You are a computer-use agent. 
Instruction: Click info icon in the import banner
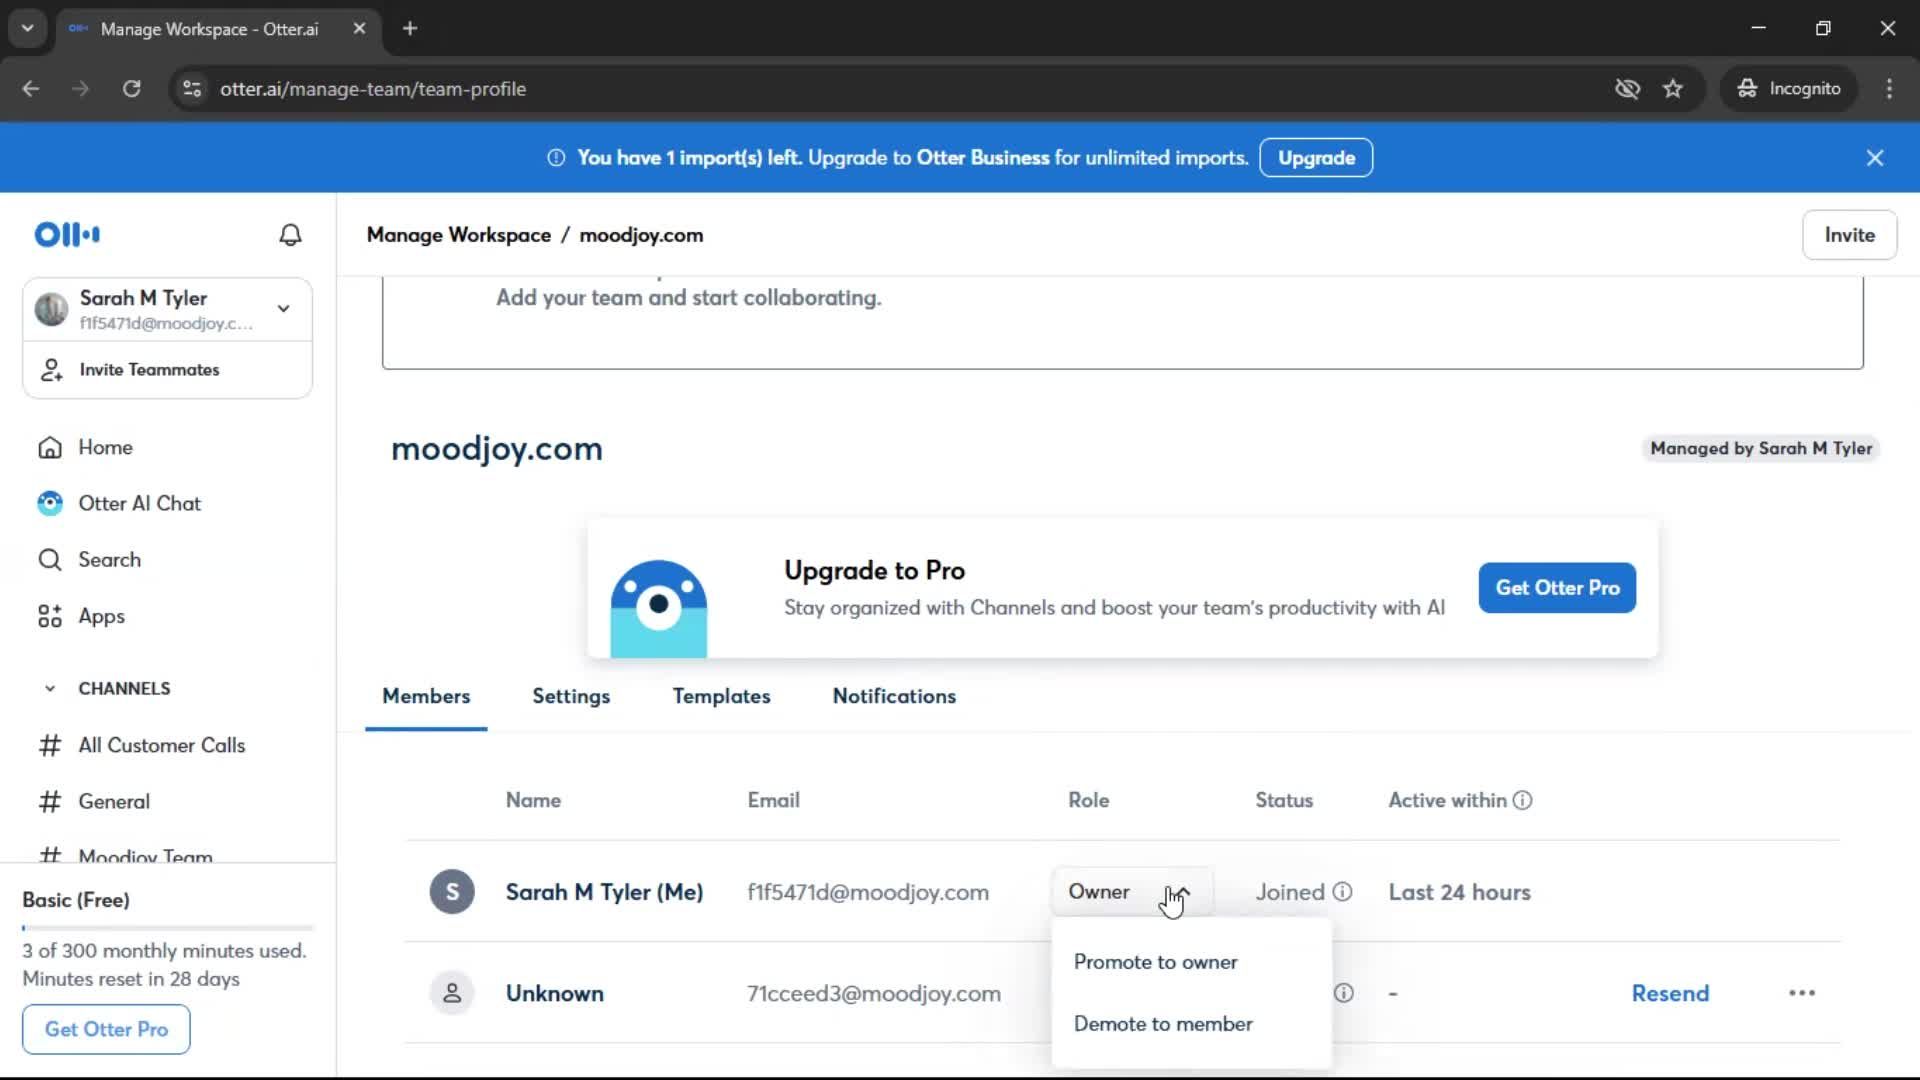coord(557,158)
